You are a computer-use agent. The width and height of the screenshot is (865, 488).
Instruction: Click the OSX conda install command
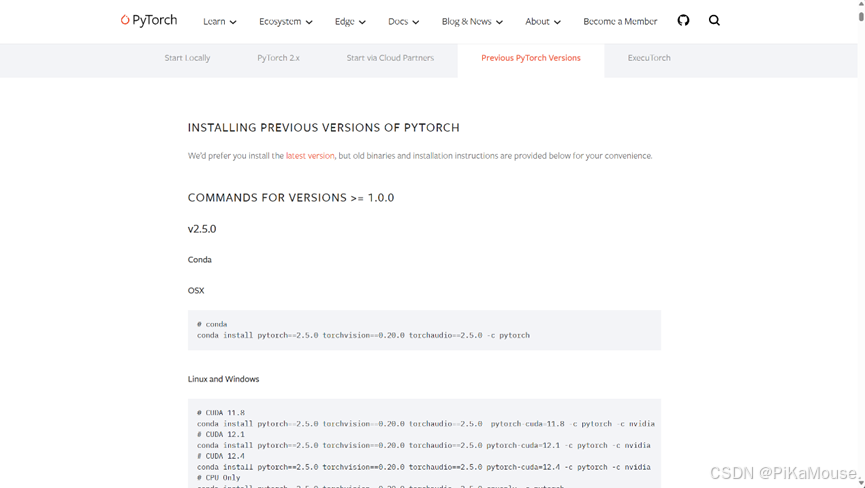[363, 335]
